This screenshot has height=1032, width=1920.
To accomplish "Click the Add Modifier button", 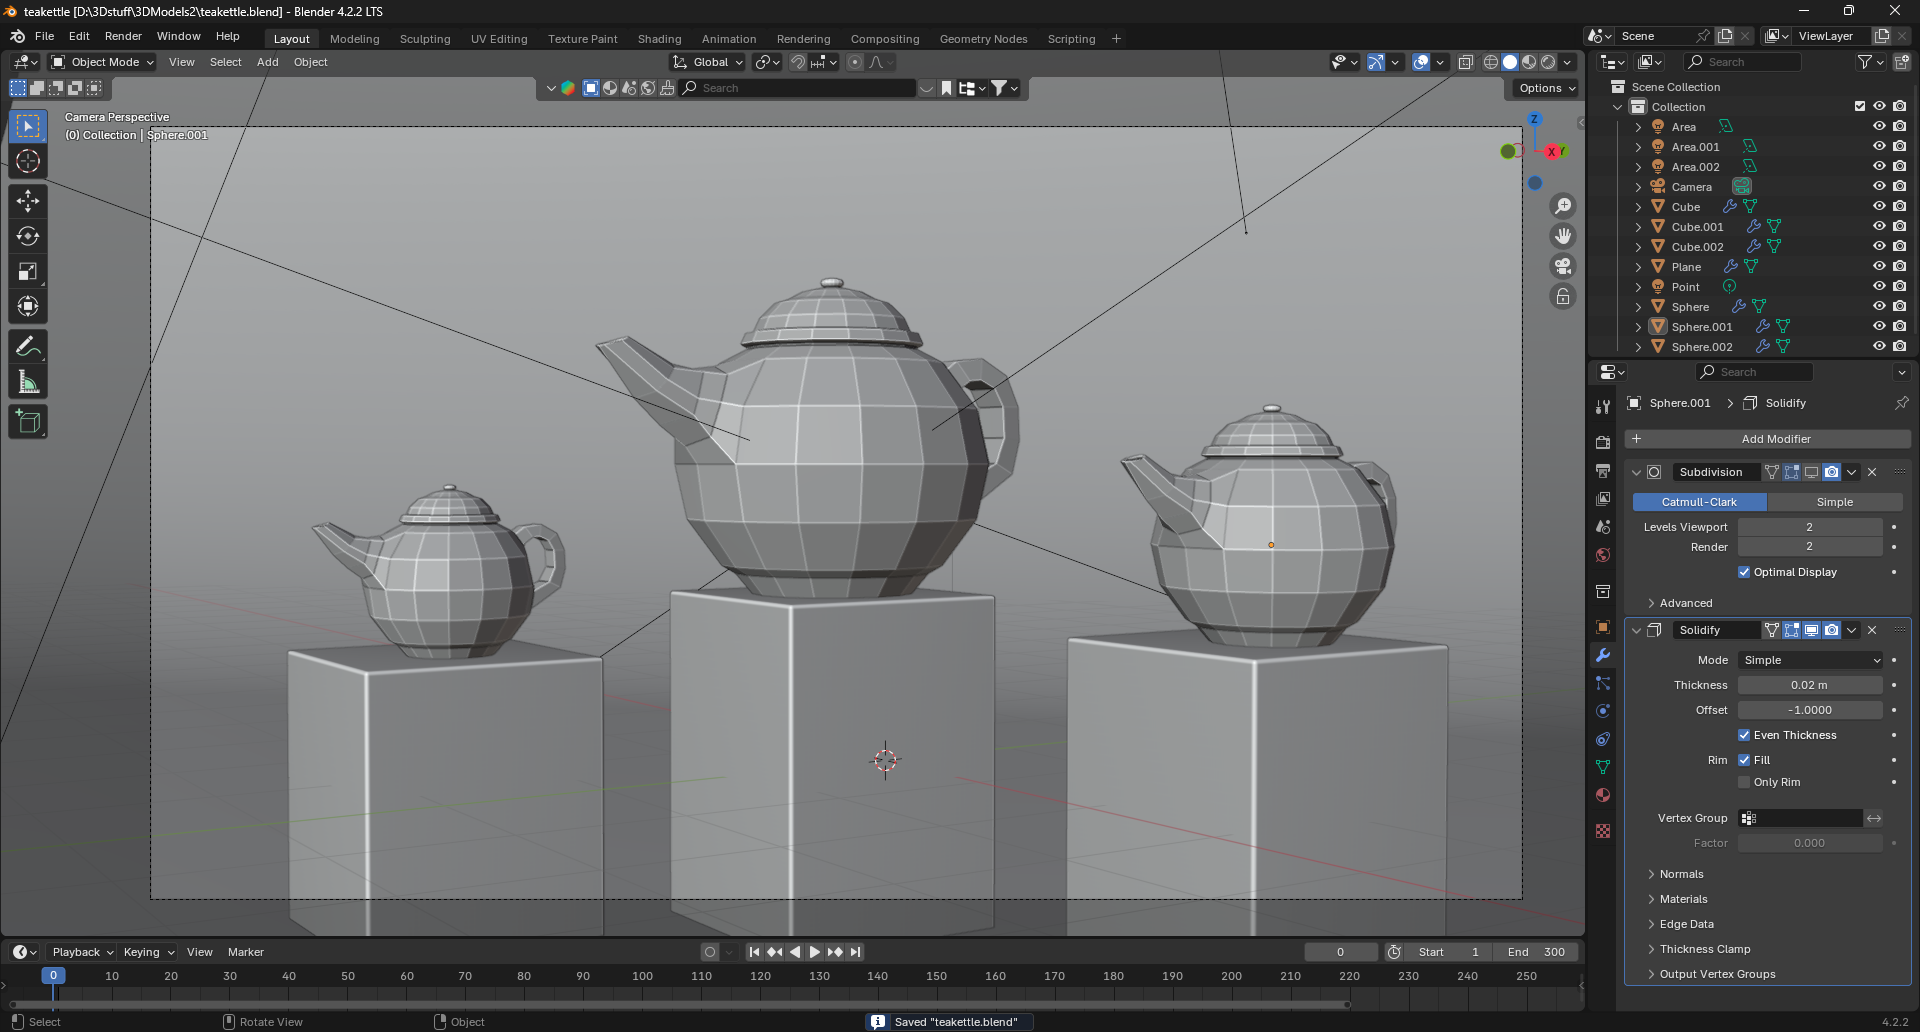I will click(1767, 439).
